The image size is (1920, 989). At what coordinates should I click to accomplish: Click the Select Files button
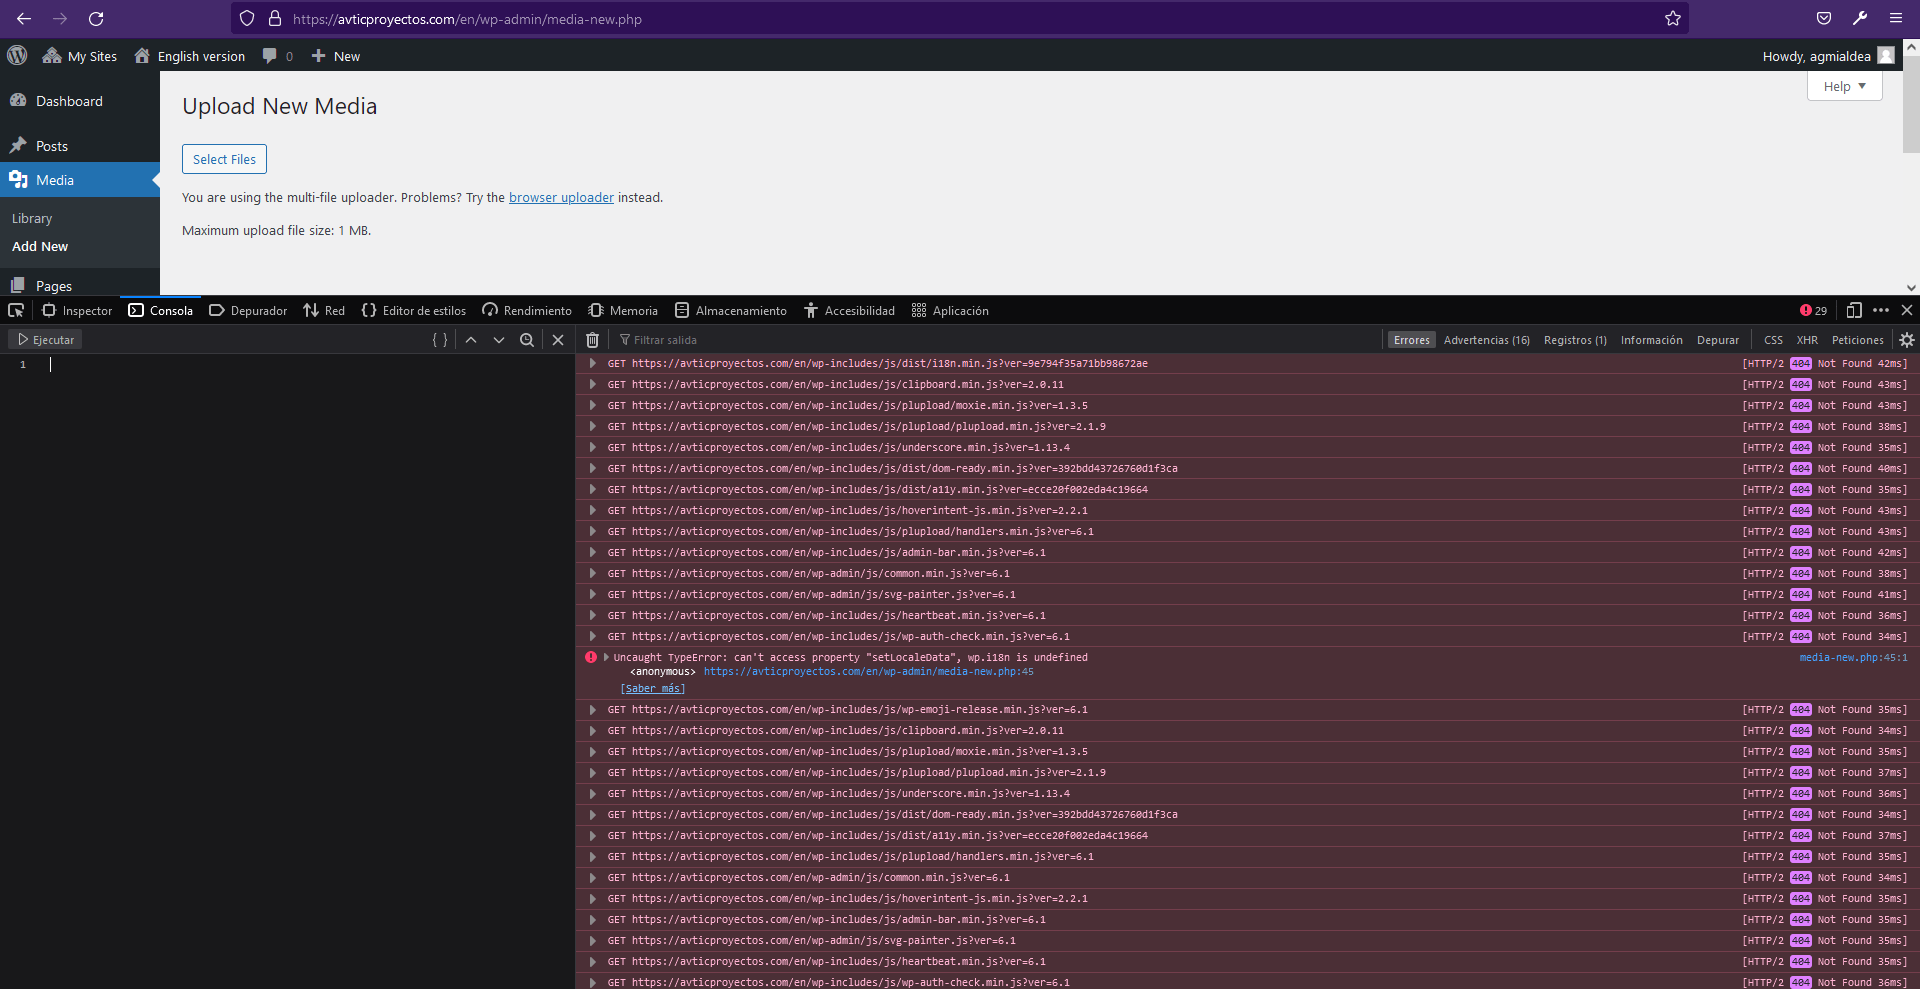[224, 159]
